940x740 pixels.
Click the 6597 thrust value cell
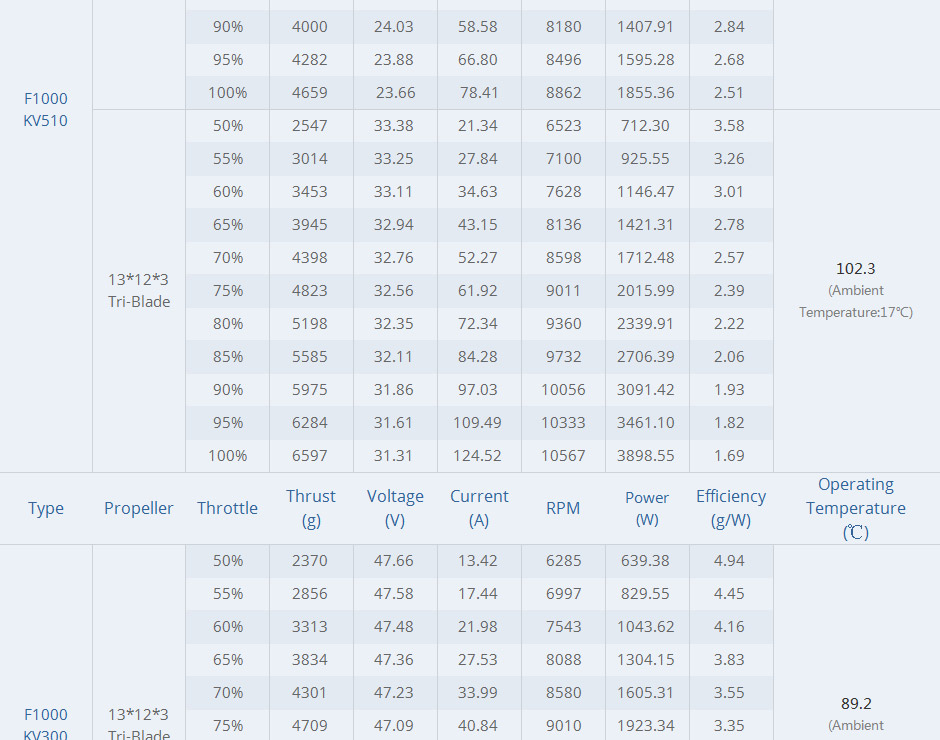click(x=310, y=455)
